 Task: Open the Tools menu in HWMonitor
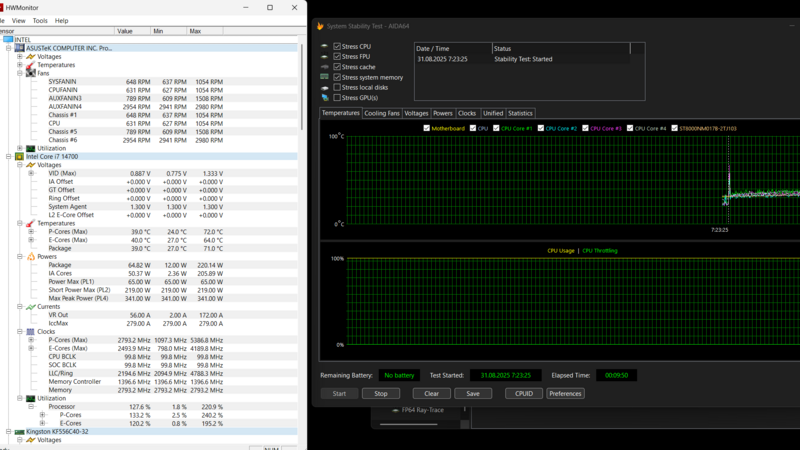pyautogui.click(x=40, y=20)
